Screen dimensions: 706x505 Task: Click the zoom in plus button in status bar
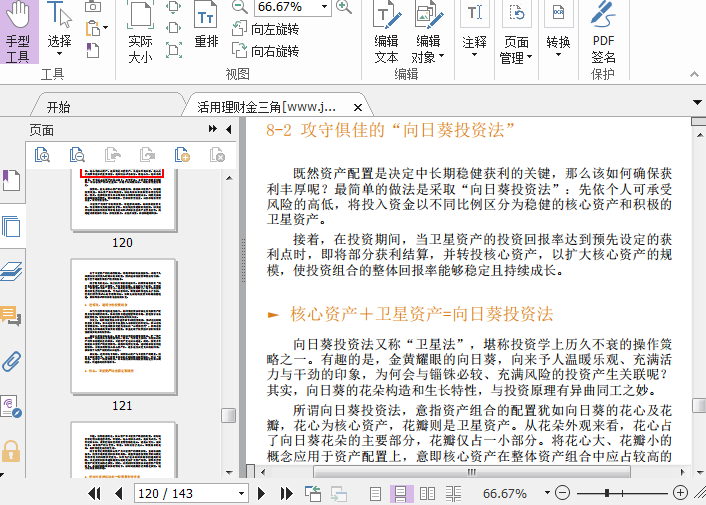click(x=680, y=493)
